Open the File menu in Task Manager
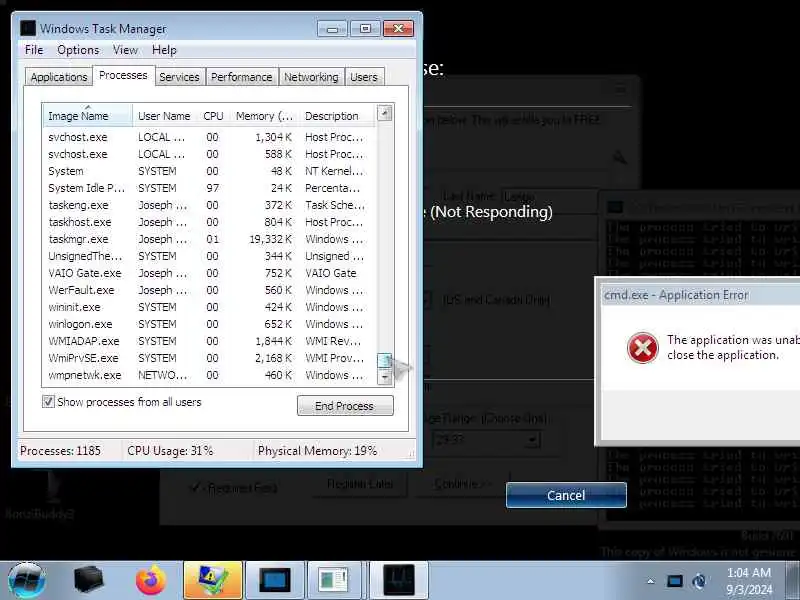Viewport: 800px width, 600px height. (34, 50)
